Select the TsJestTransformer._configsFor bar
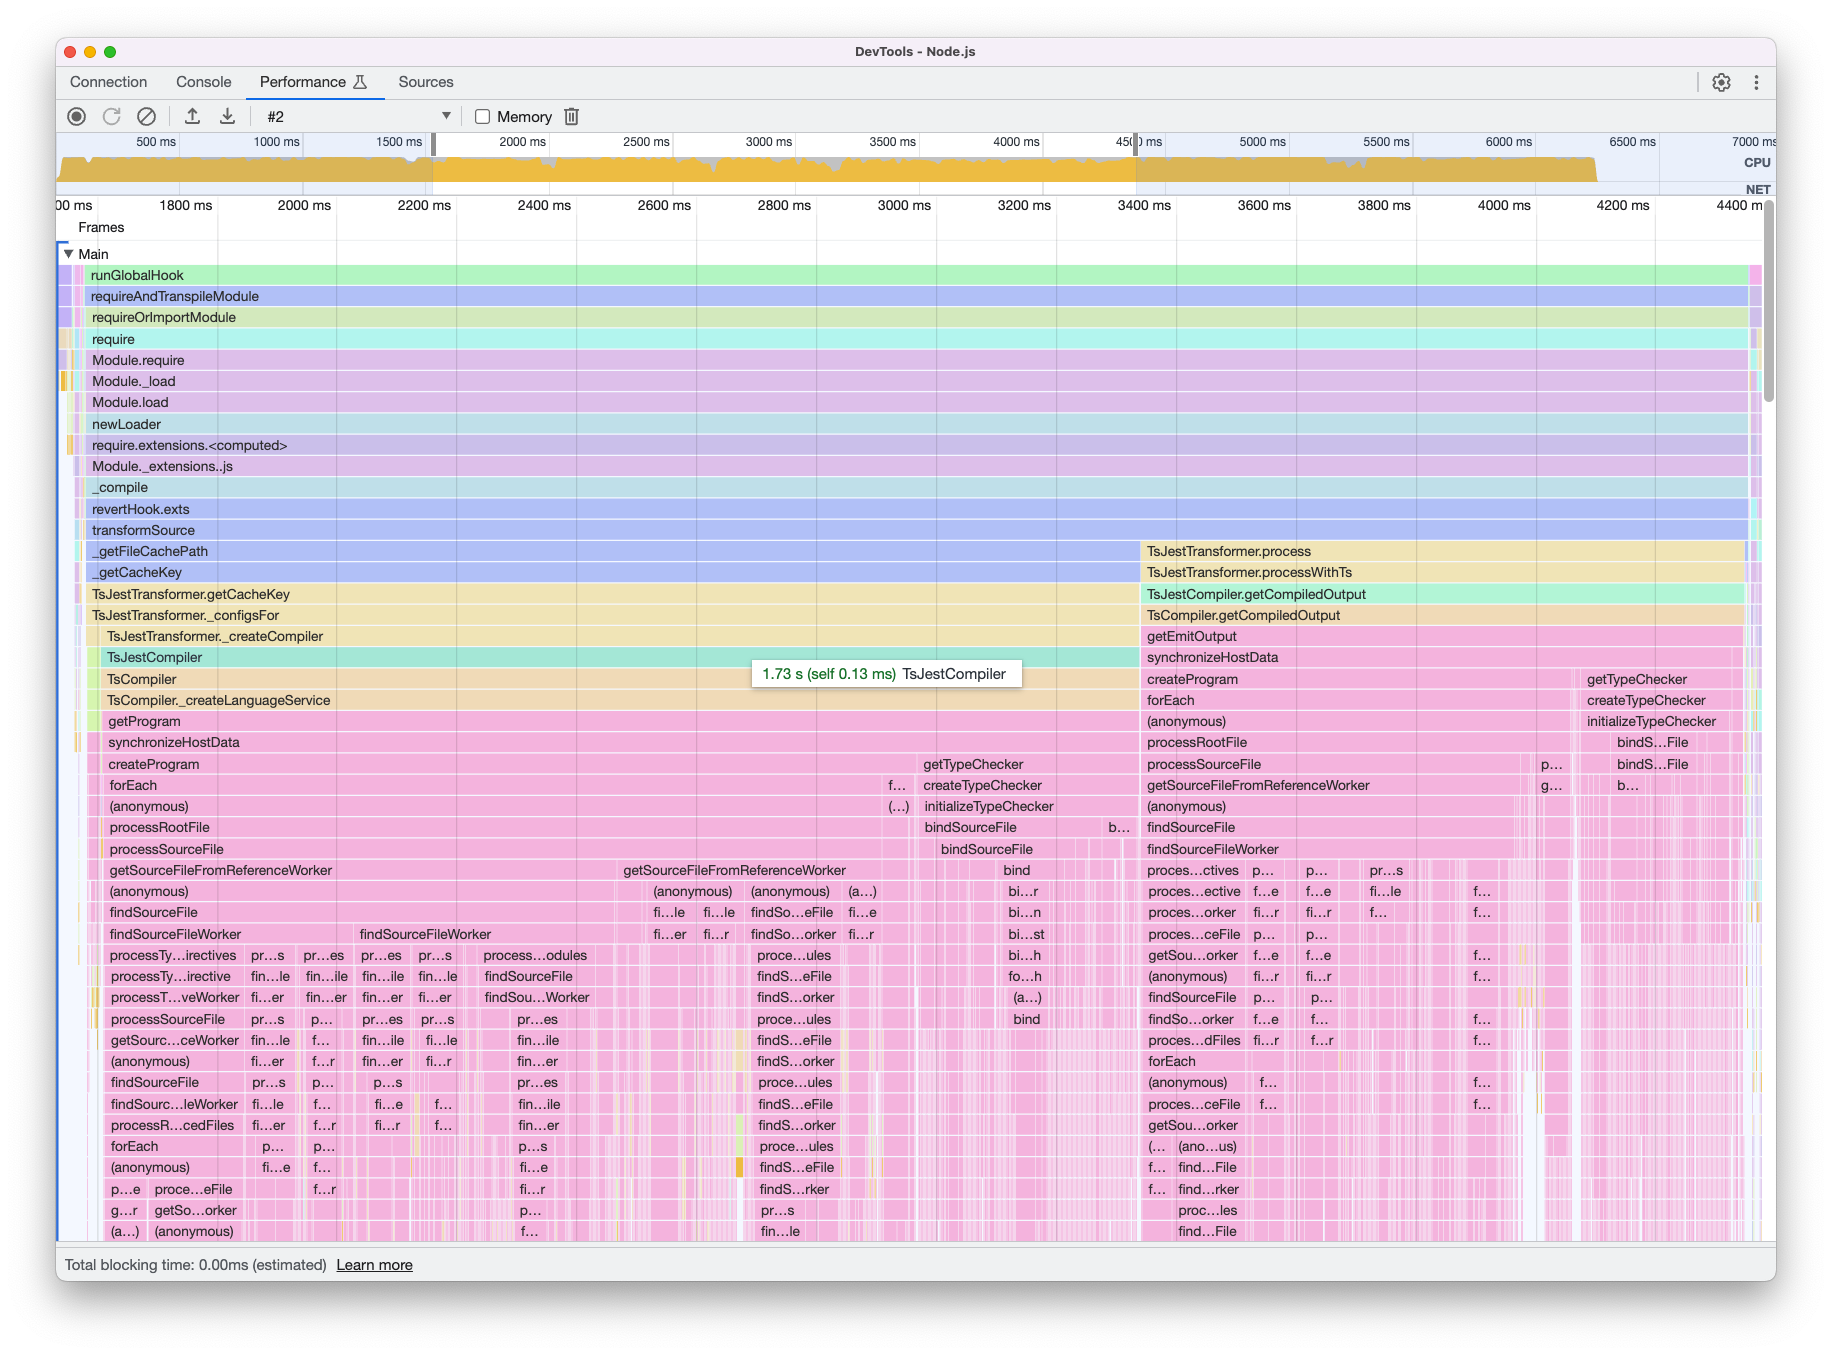The image size is (1832, 1355). pos(612,615)
